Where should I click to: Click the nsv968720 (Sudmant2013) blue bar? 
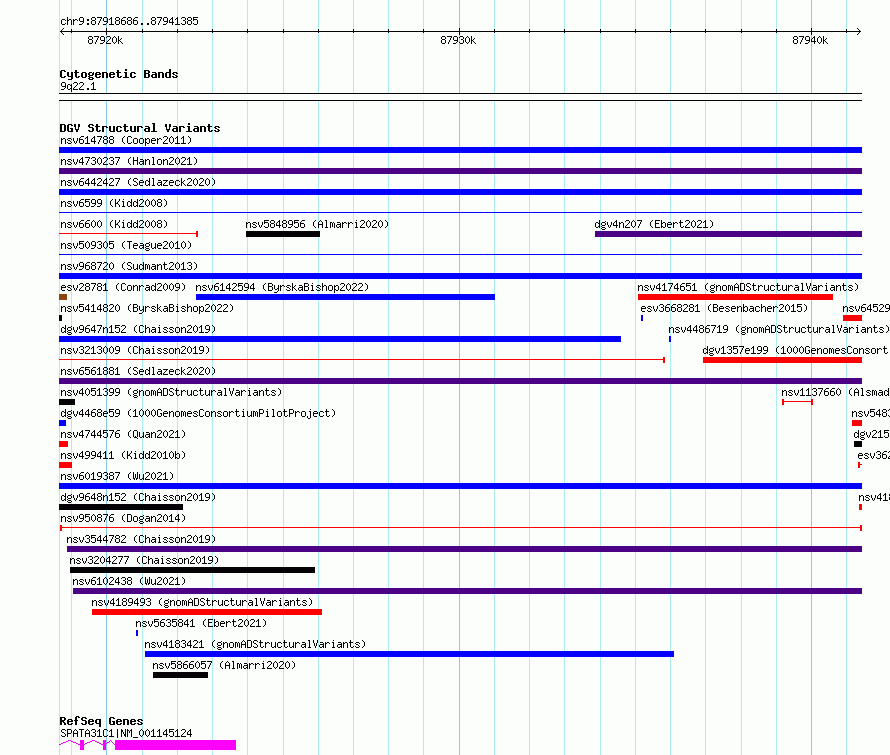460,276
